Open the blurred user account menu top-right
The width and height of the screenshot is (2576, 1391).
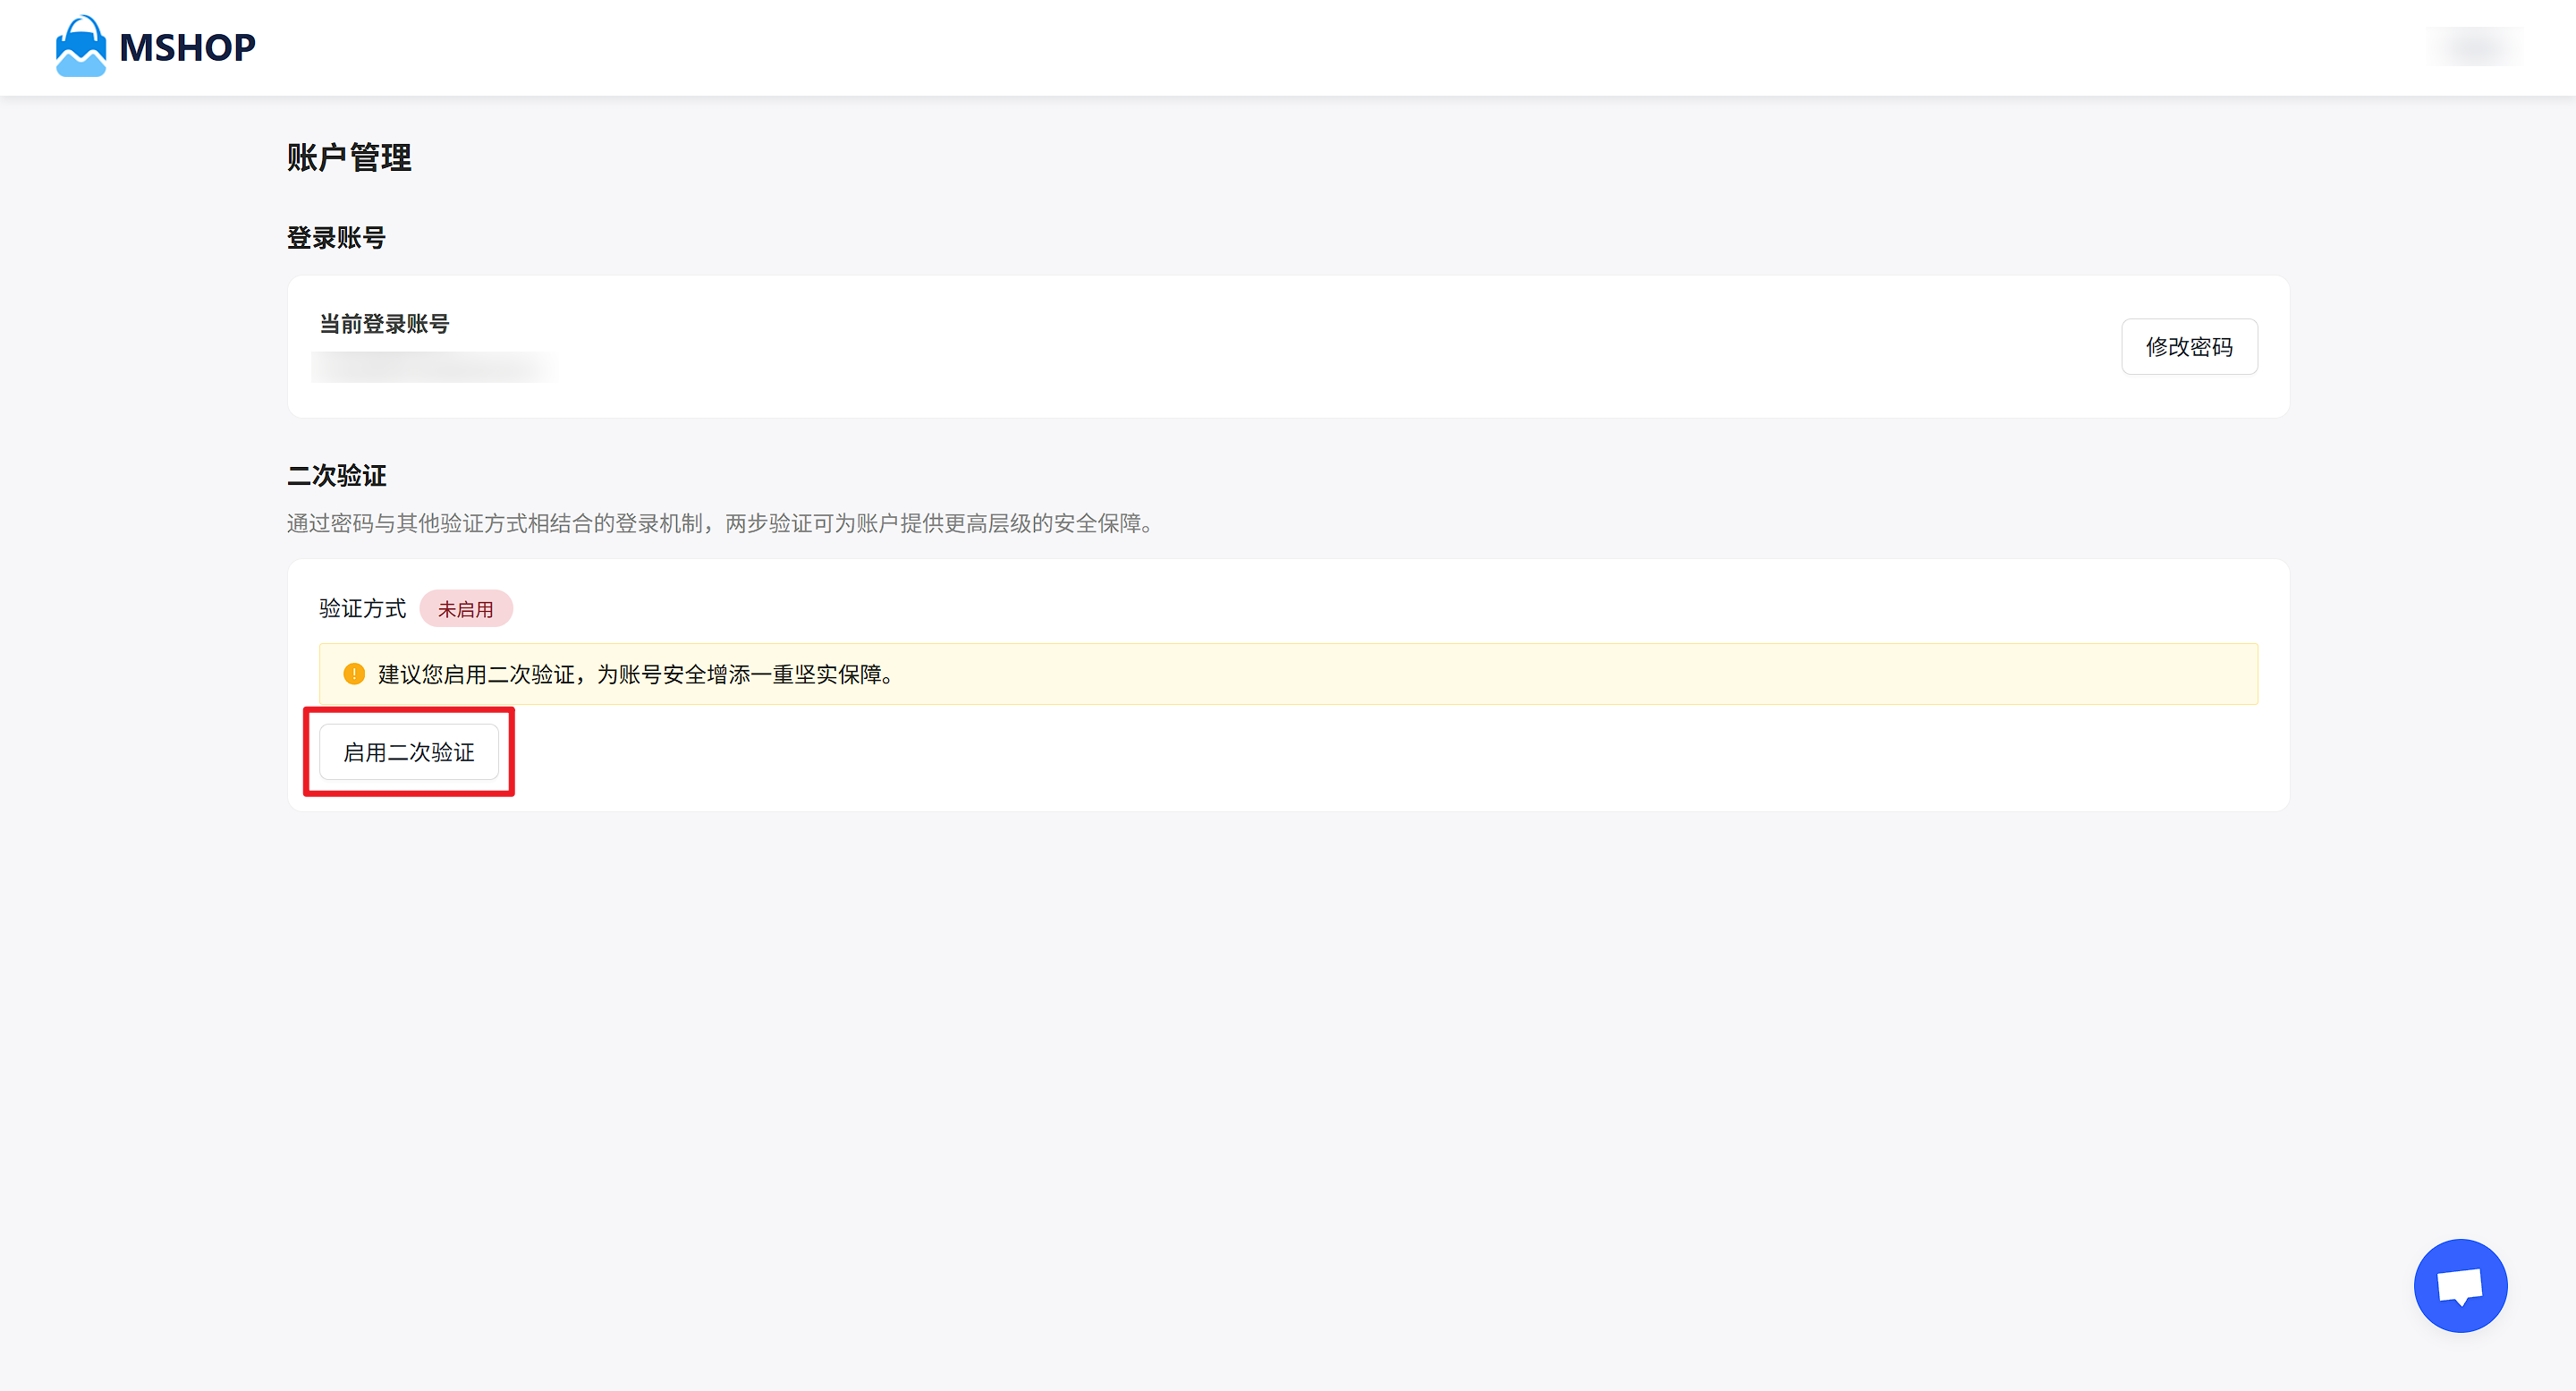2476,47
